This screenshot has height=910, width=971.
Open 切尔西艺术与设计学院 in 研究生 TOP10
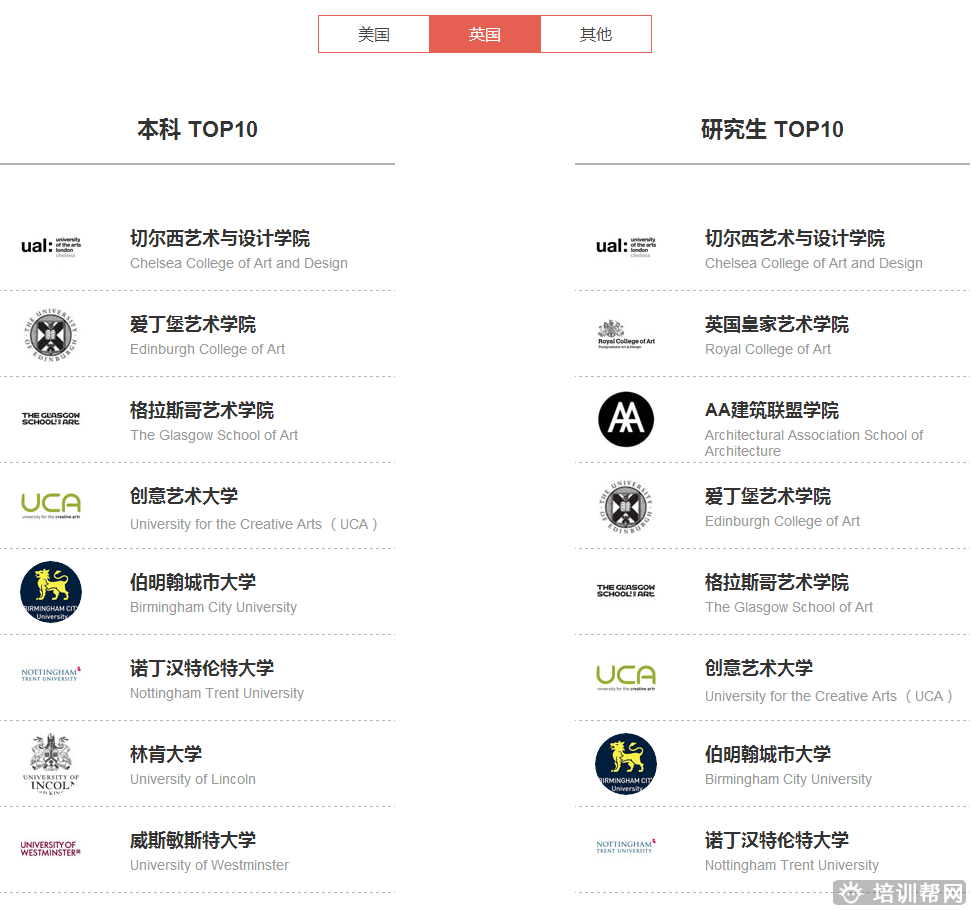tap(795, 238)
